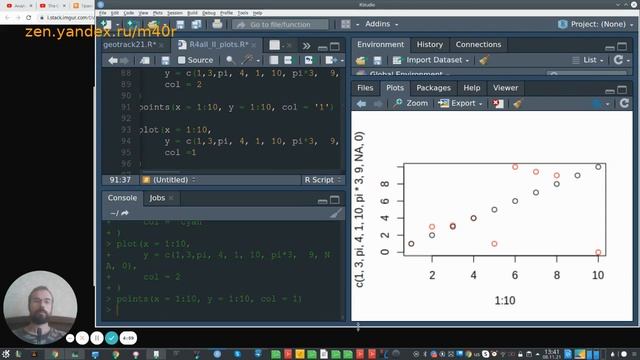Open the create project icon

[131, 24]
